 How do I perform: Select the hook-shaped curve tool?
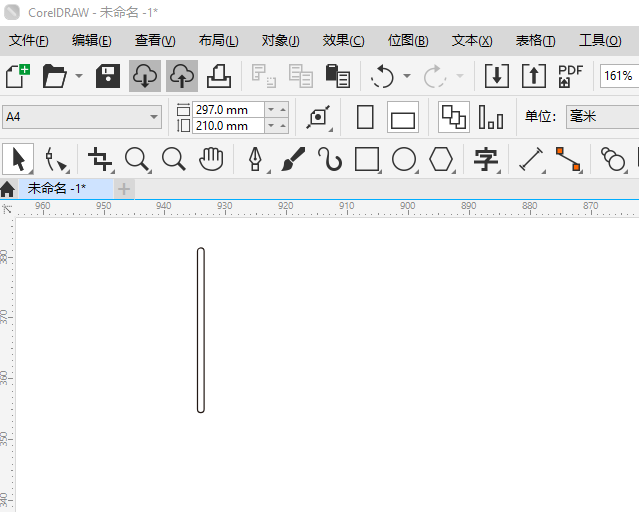click(330, 159)
